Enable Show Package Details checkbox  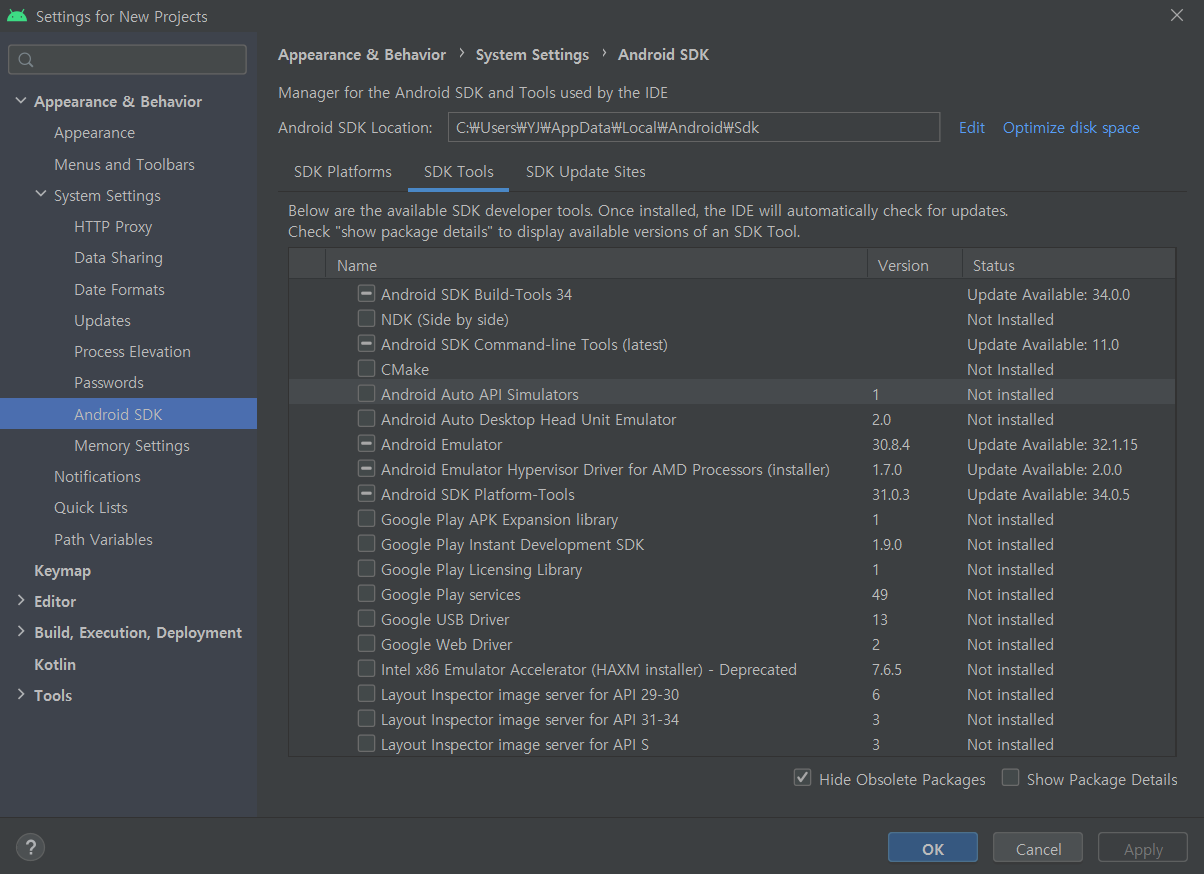pos(1010,778)
